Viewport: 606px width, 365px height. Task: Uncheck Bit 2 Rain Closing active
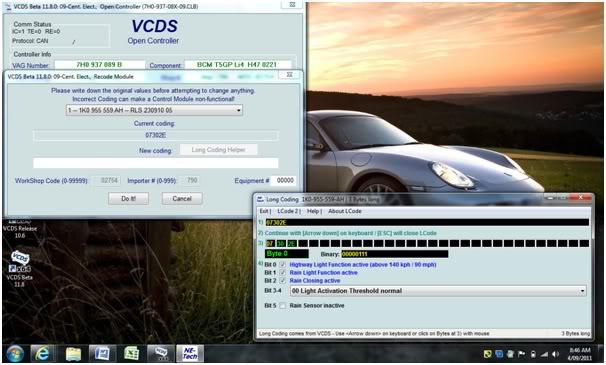click(x=283, y=281)
